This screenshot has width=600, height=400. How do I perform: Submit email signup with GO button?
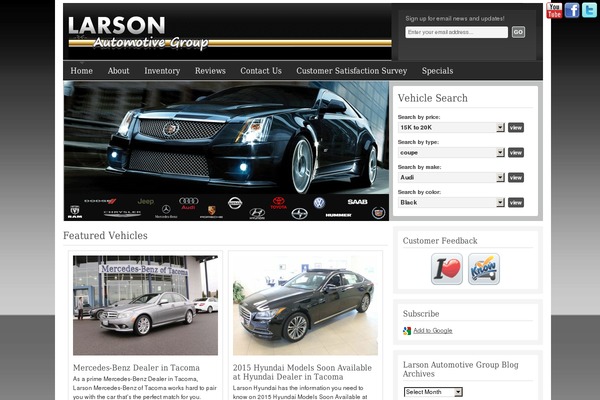(518, 32)
